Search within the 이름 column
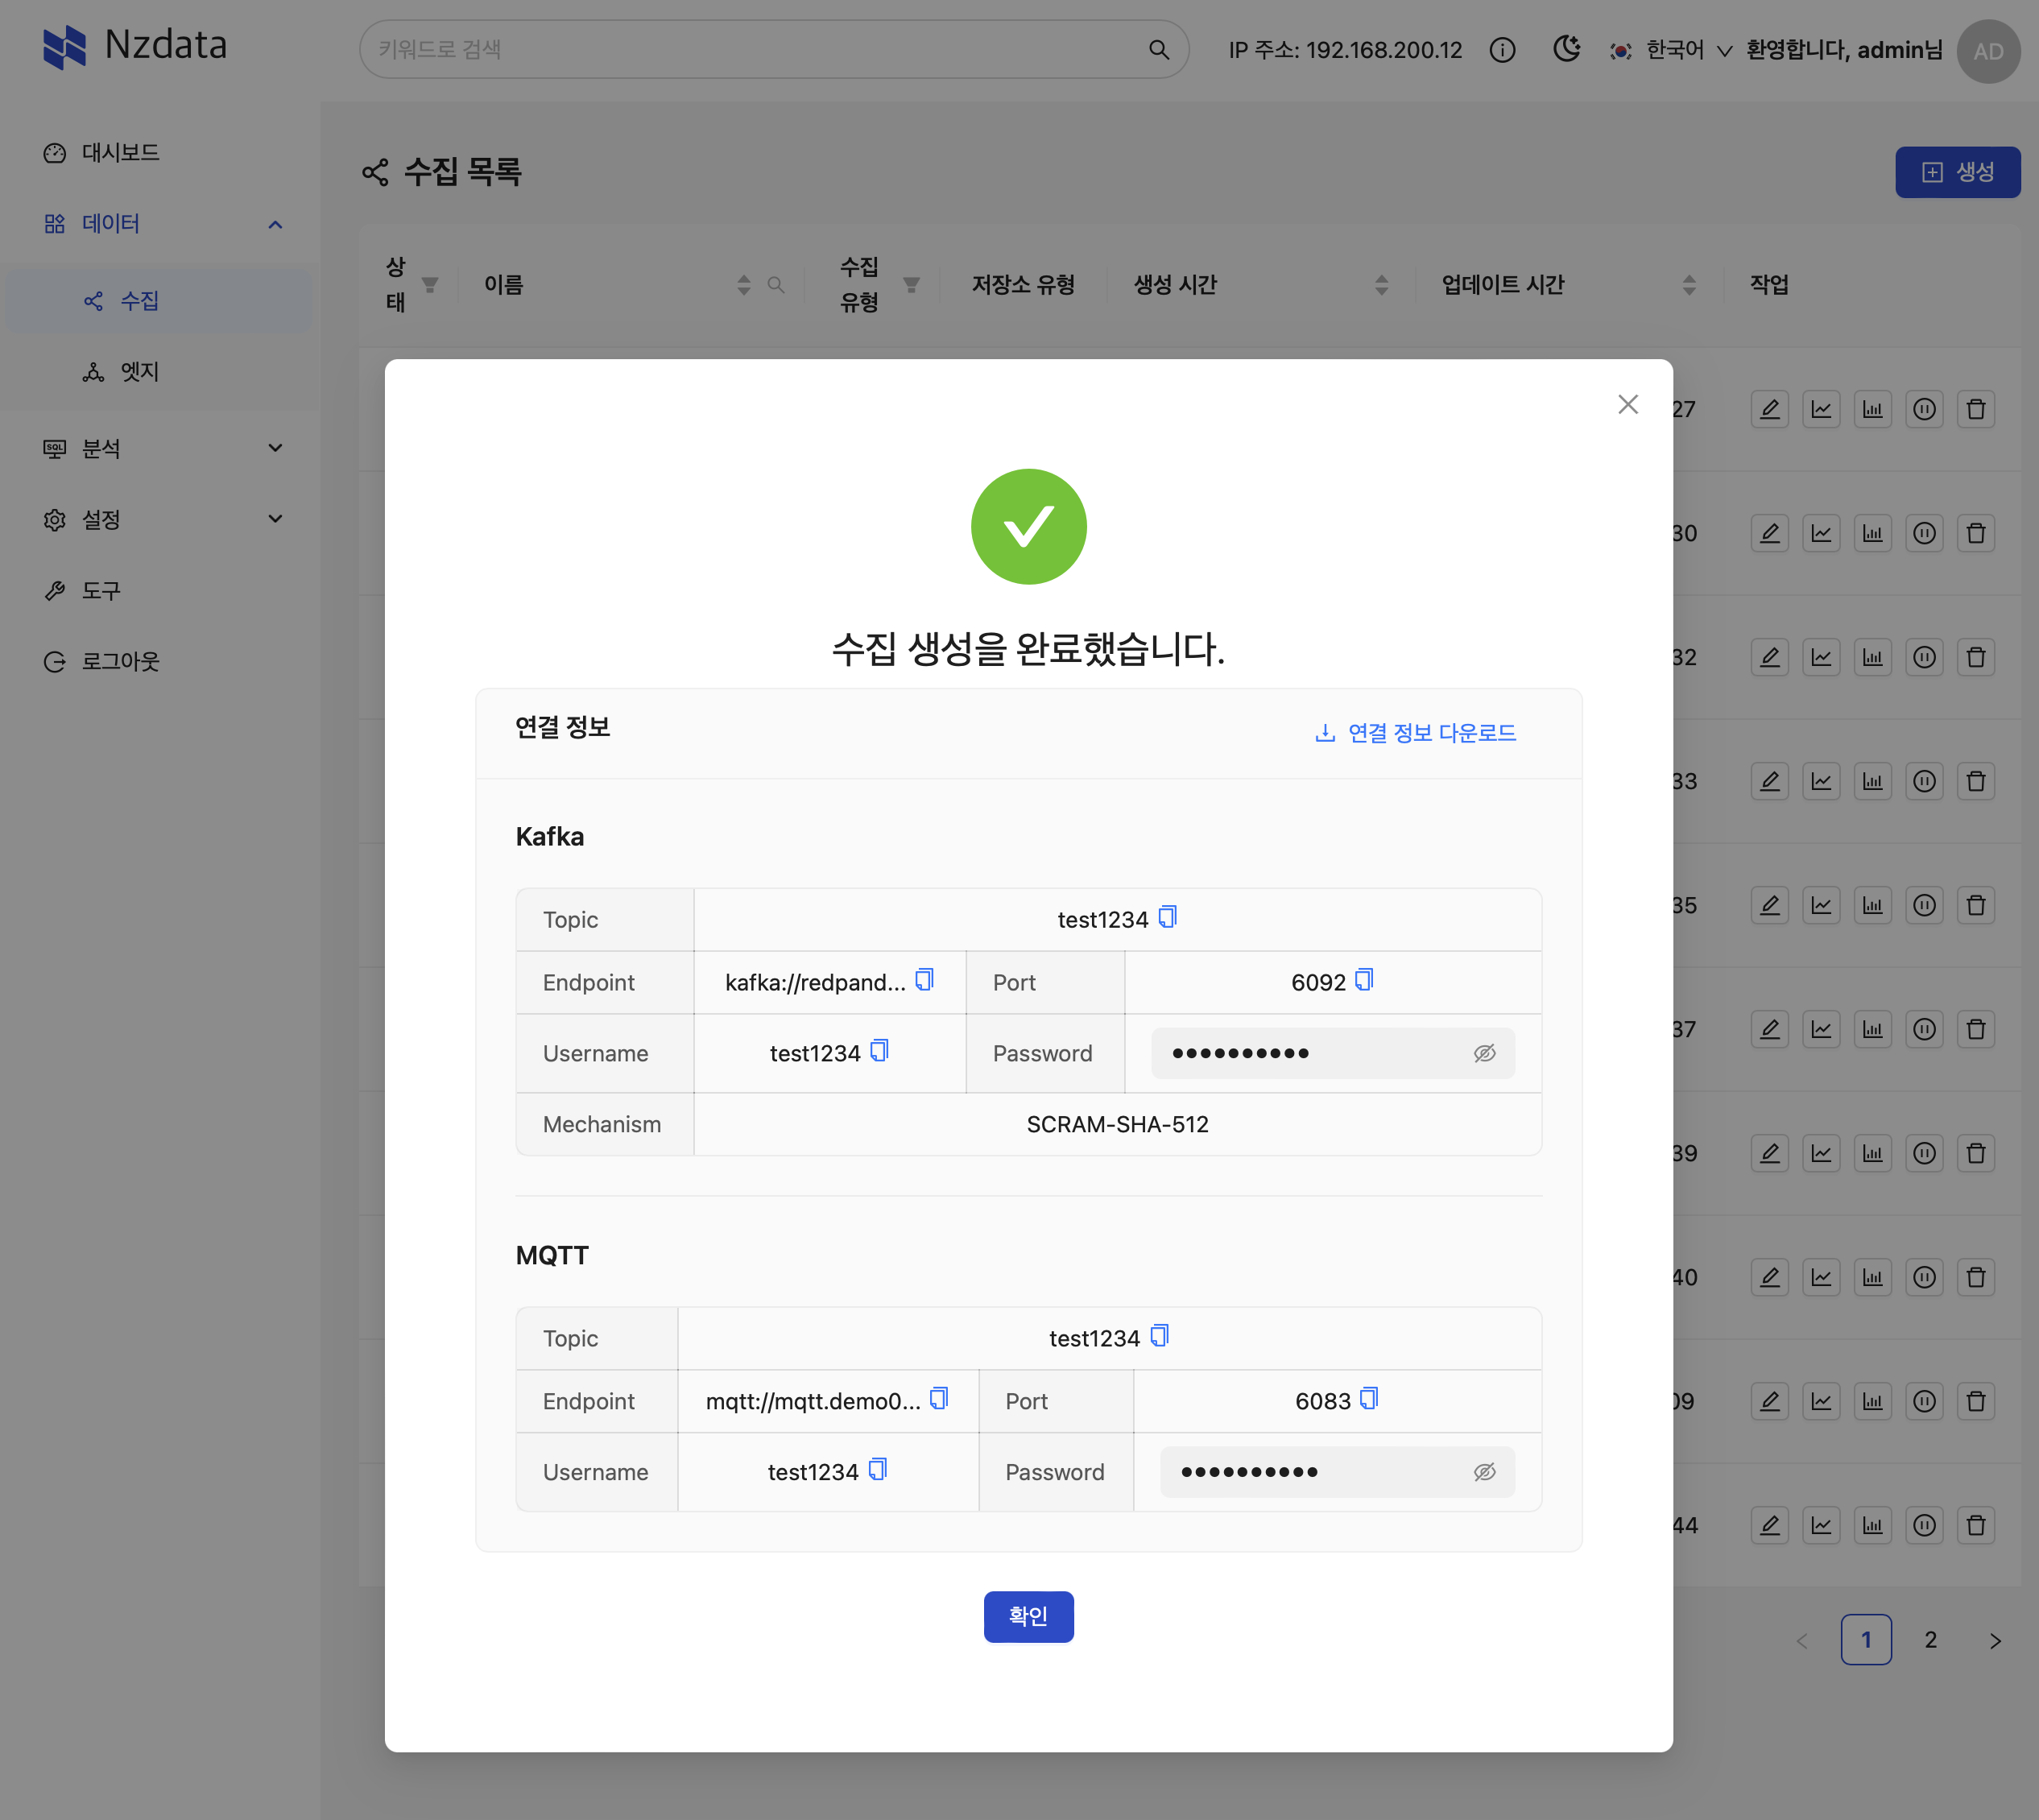This screenshot has height=1820, width=2039. tap(775, 285)
